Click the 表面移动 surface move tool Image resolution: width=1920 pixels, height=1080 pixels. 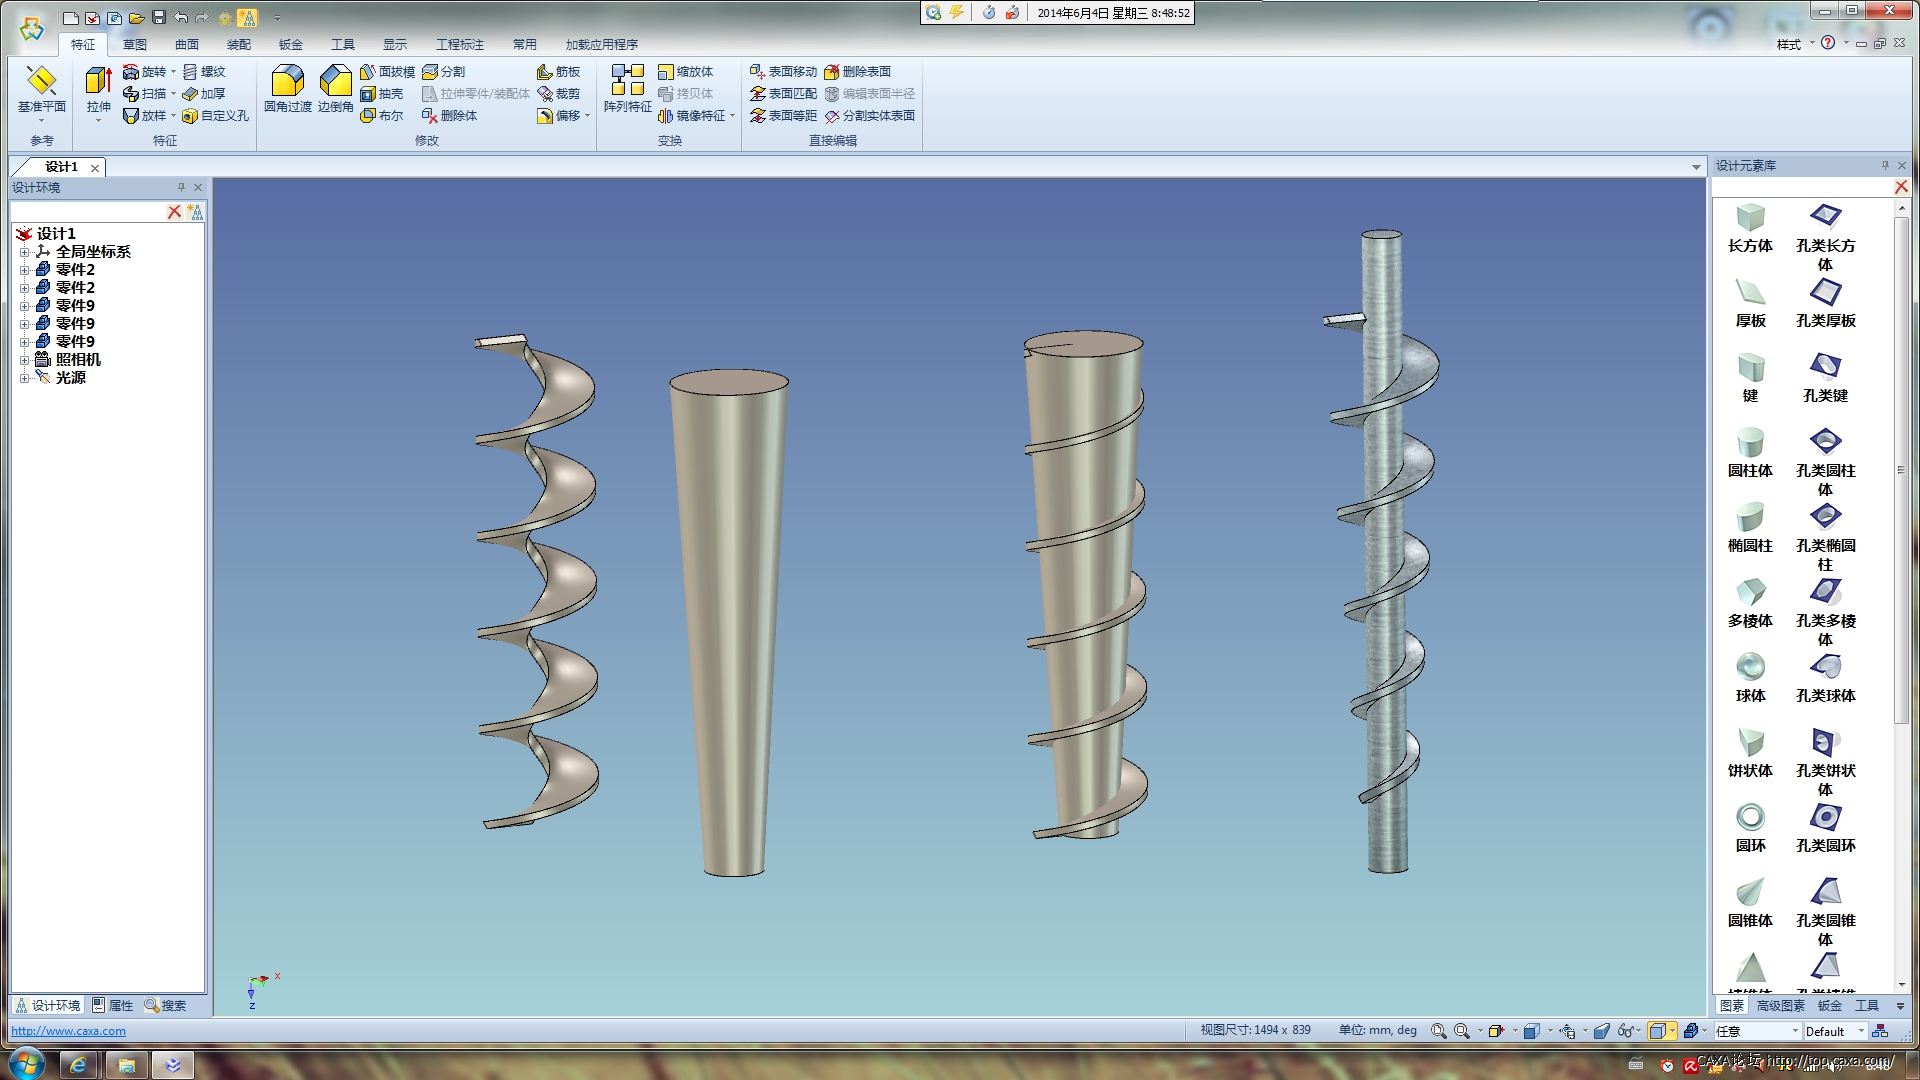[784, 72]
